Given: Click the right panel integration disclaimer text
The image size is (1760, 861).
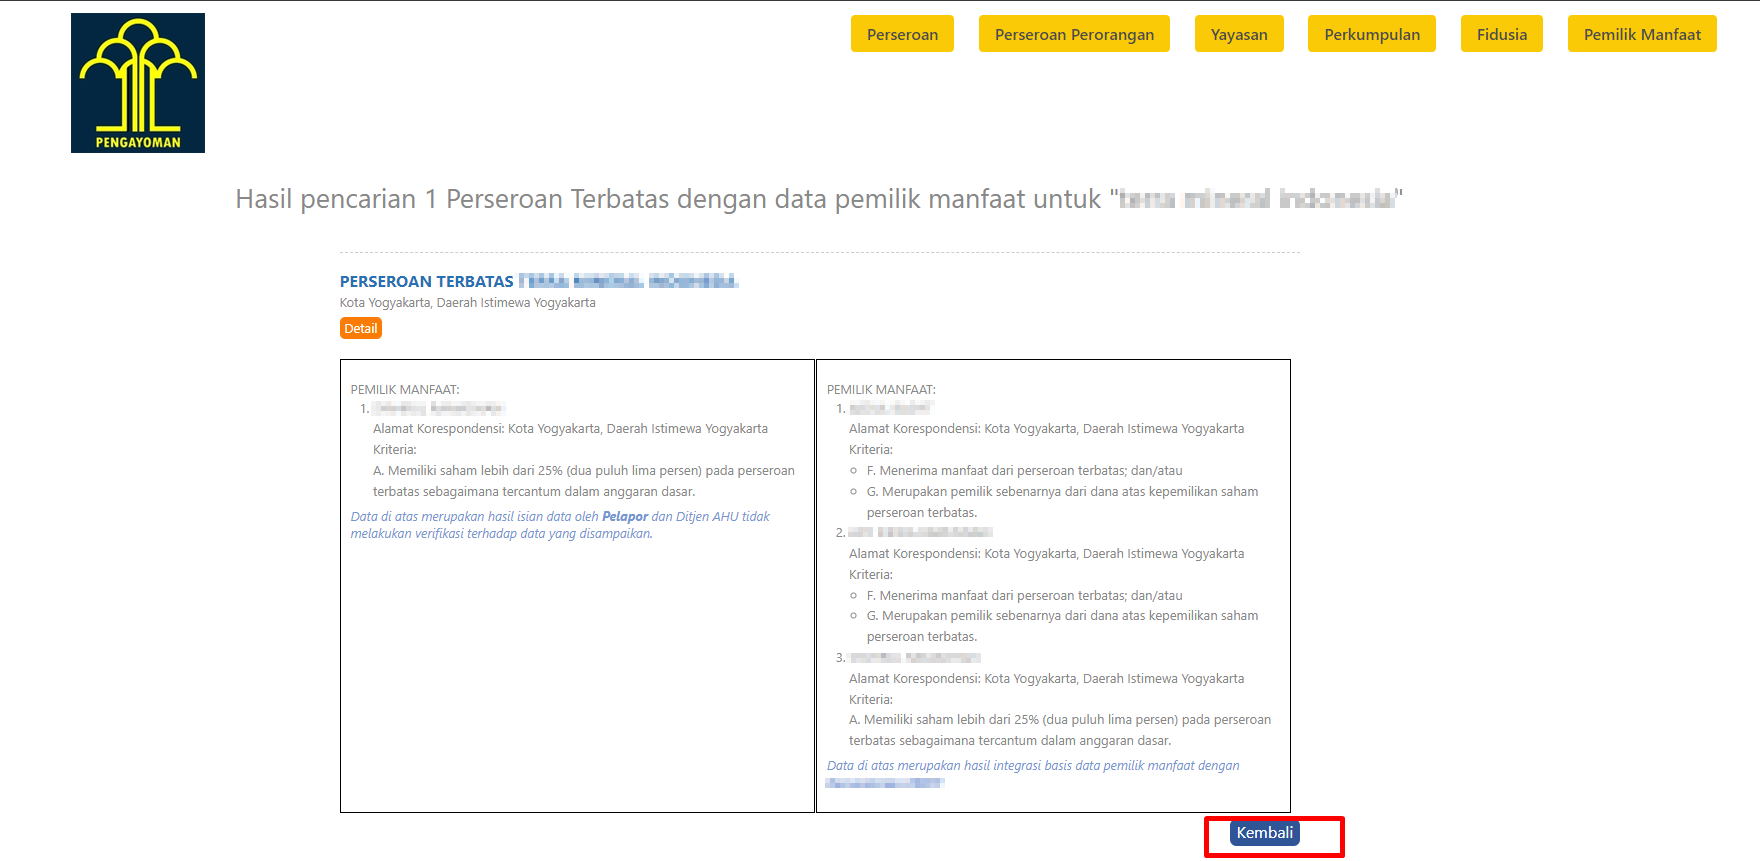Looking at the screenshot, I should click(x=1032, y=766).
